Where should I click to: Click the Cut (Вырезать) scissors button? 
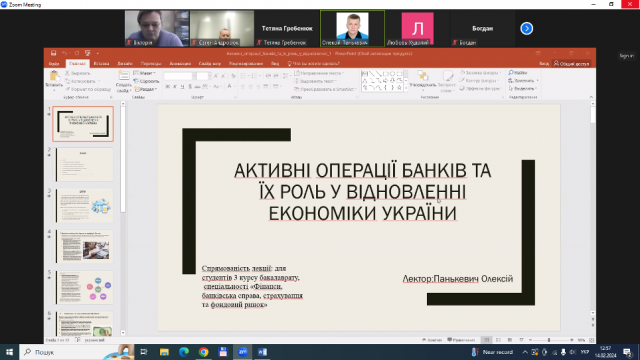point(78,73)
